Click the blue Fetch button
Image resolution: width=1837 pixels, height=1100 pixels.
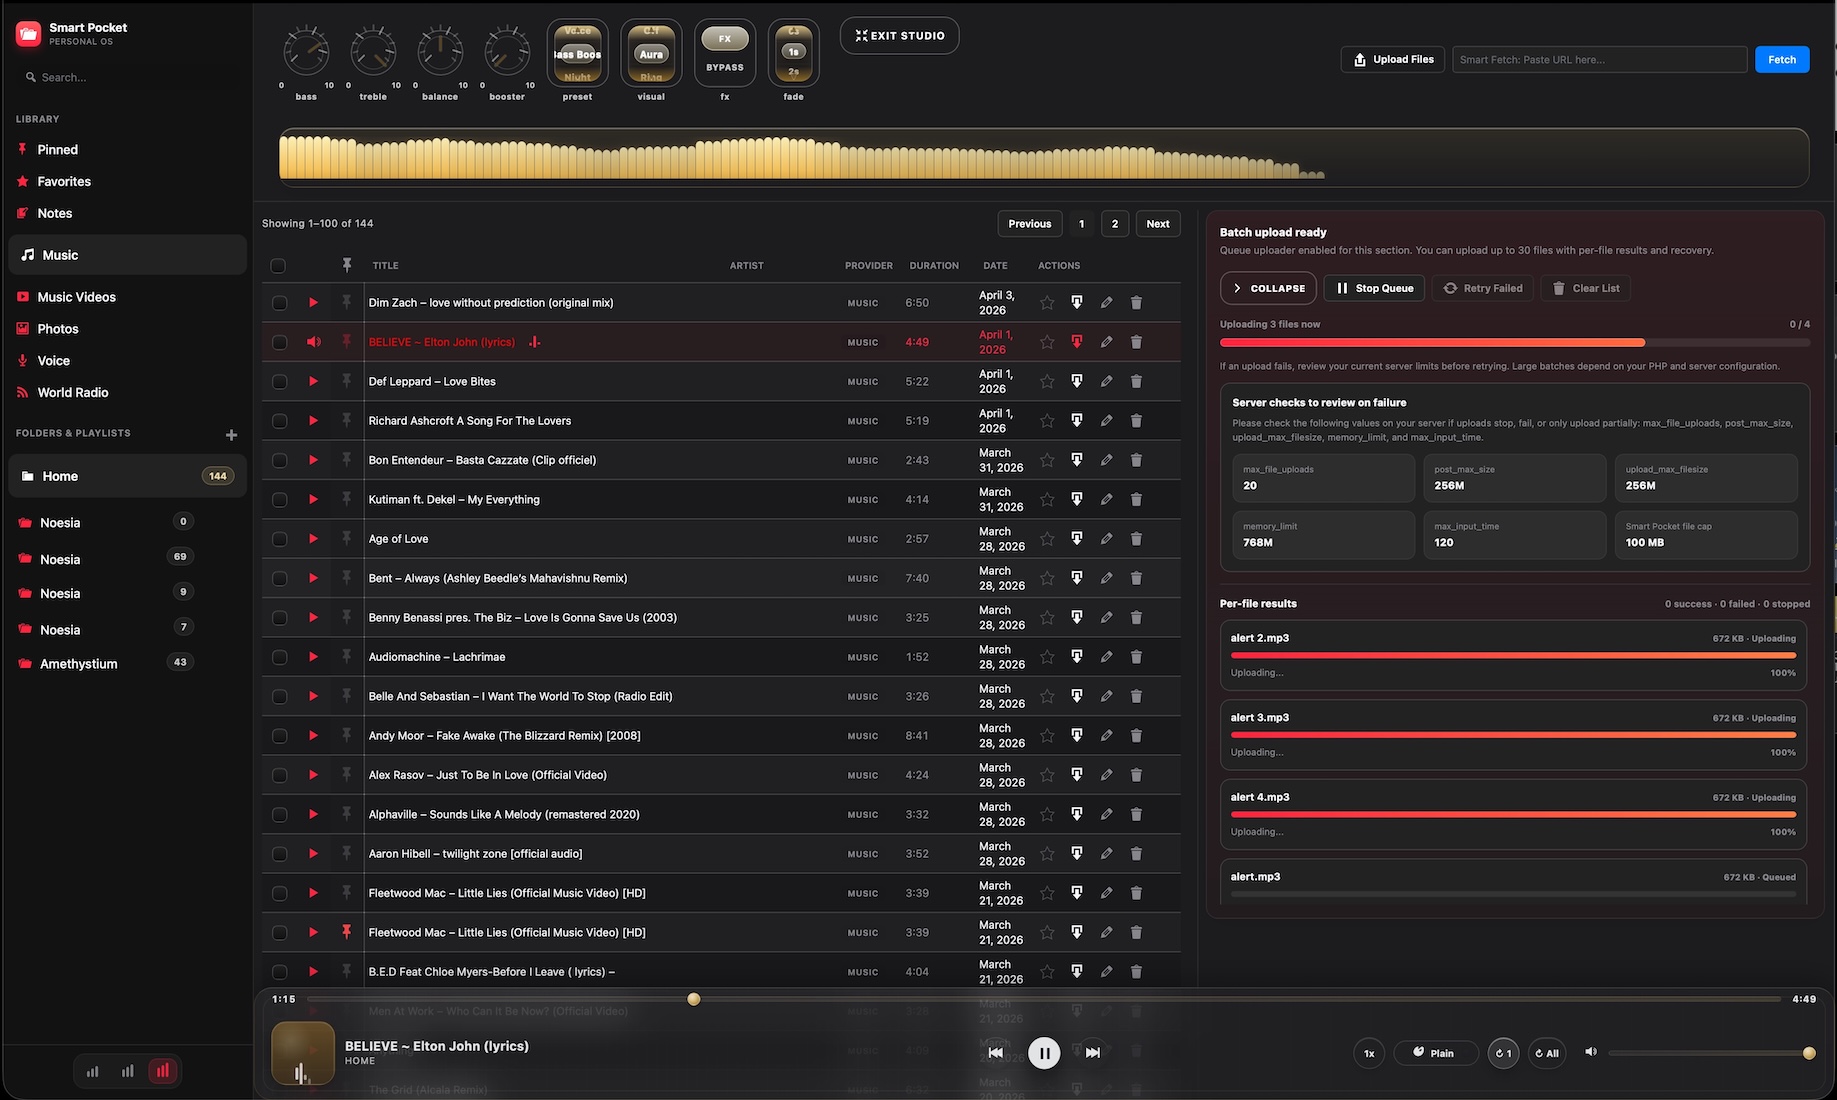pos(1781,59)
